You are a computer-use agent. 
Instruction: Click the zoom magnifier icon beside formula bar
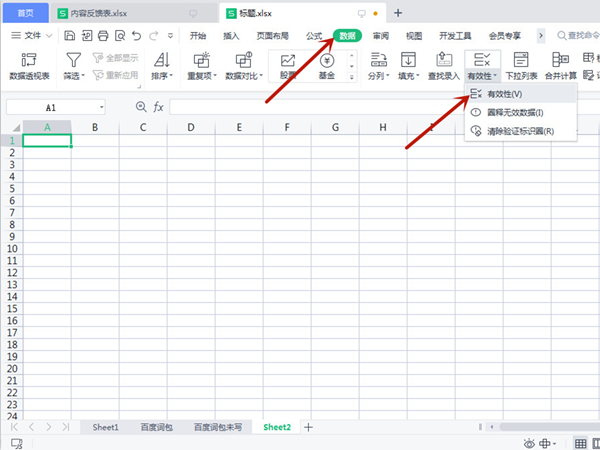coord(141,106)
